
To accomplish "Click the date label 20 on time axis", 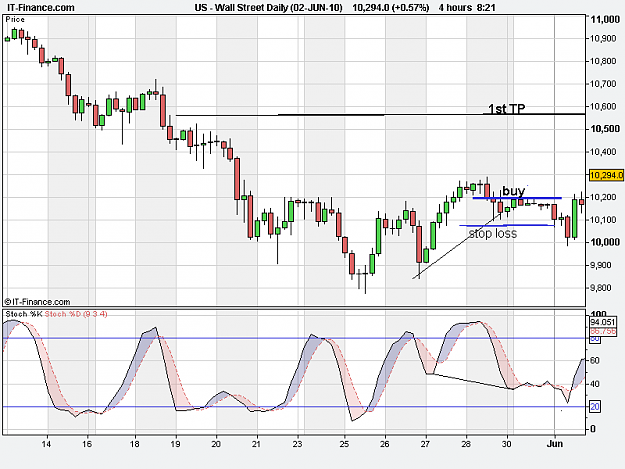I will point(216,444).
